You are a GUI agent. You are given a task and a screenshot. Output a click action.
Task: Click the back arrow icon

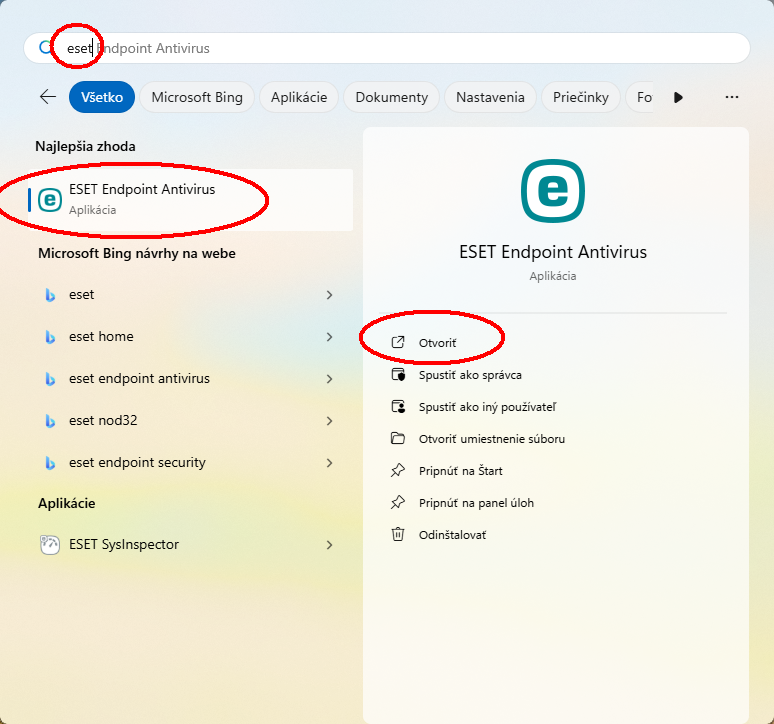[47, 97]
